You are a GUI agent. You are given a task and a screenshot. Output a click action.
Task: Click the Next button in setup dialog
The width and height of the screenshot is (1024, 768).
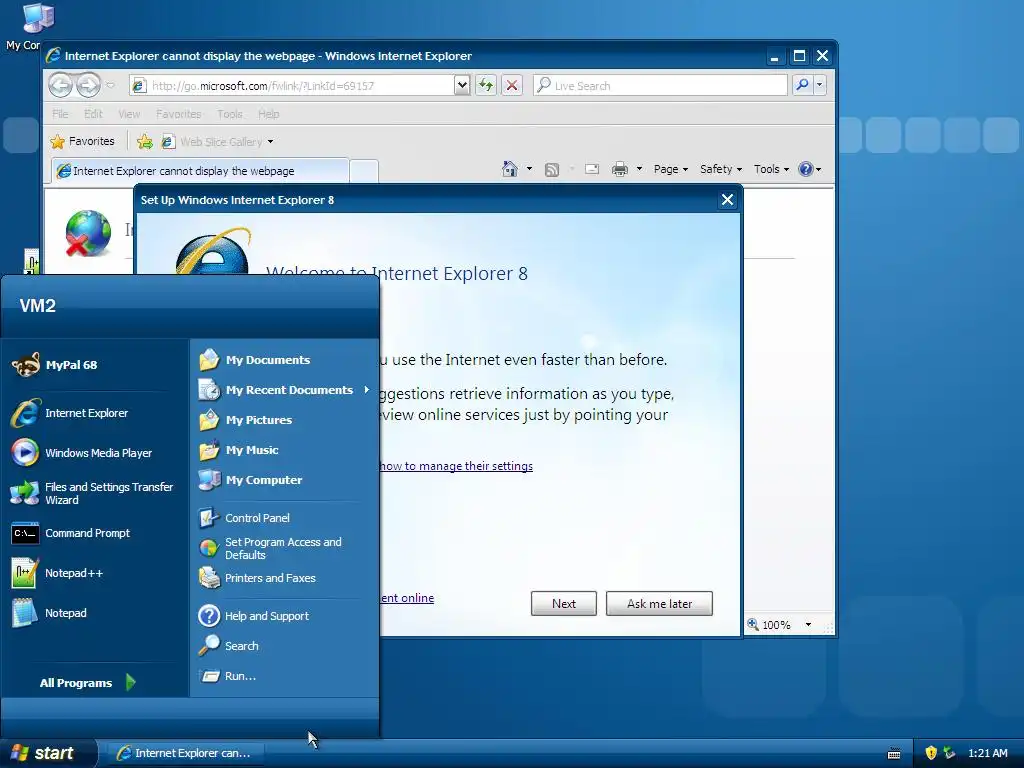coord(564,603)
